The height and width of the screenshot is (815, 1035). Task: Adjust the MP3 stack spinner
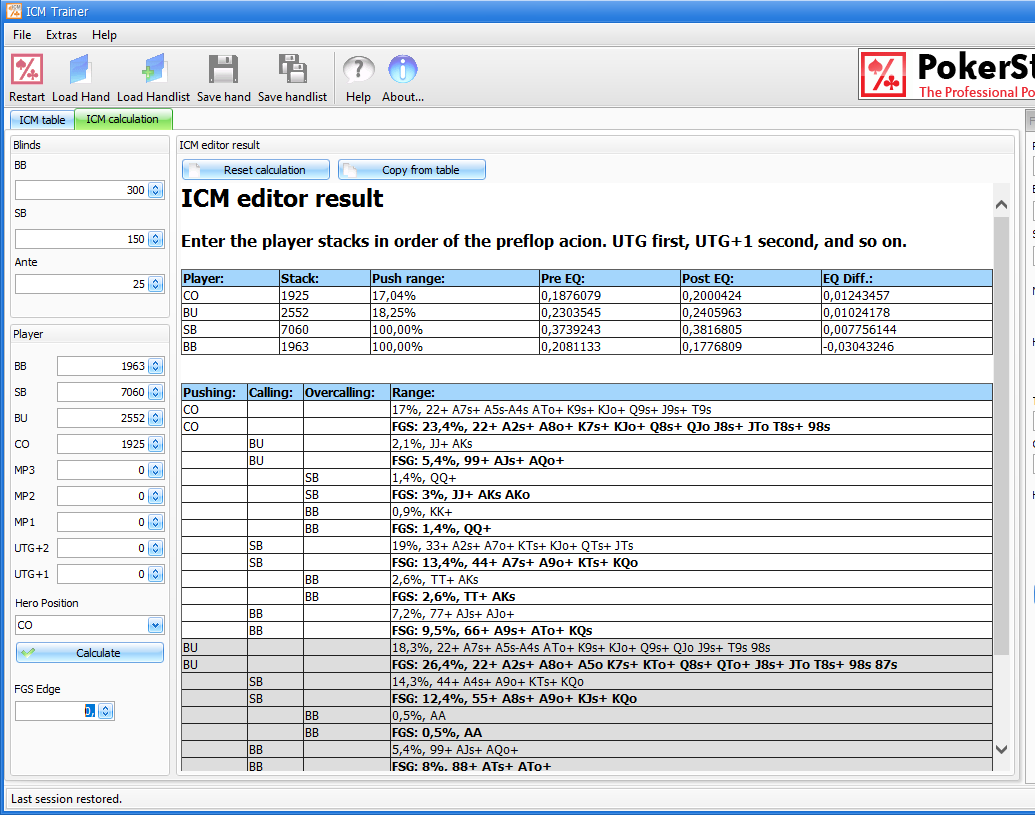click(x=156, y=470)
